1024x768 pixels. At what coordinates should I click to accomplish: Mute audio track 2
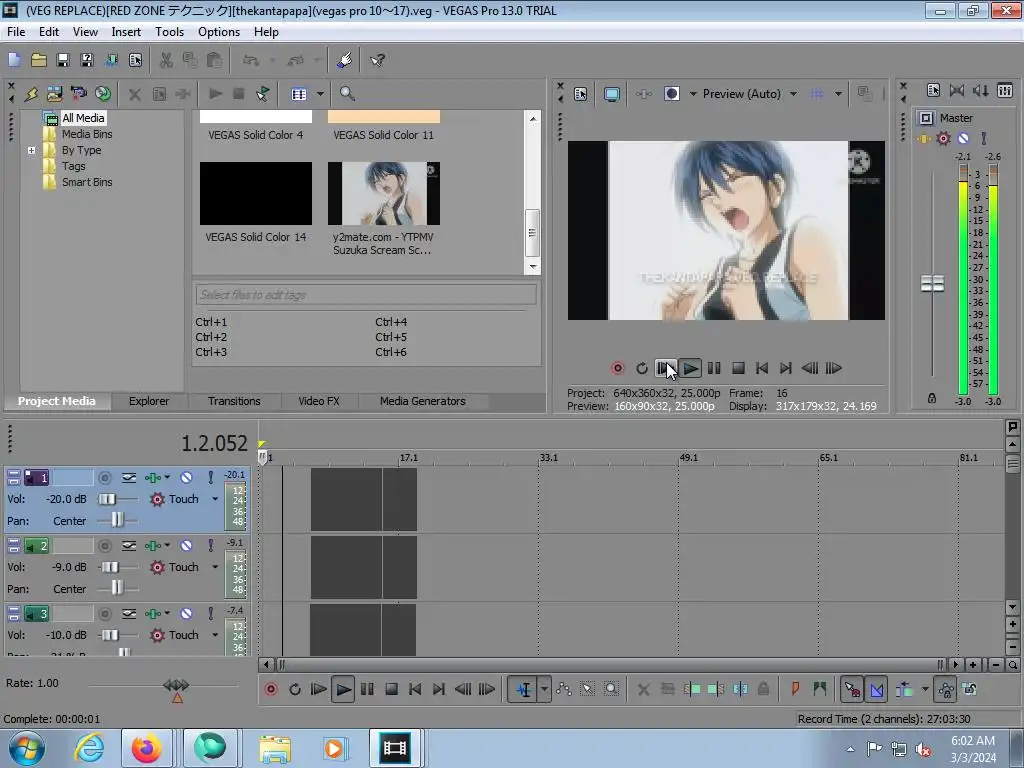(186, 546)
